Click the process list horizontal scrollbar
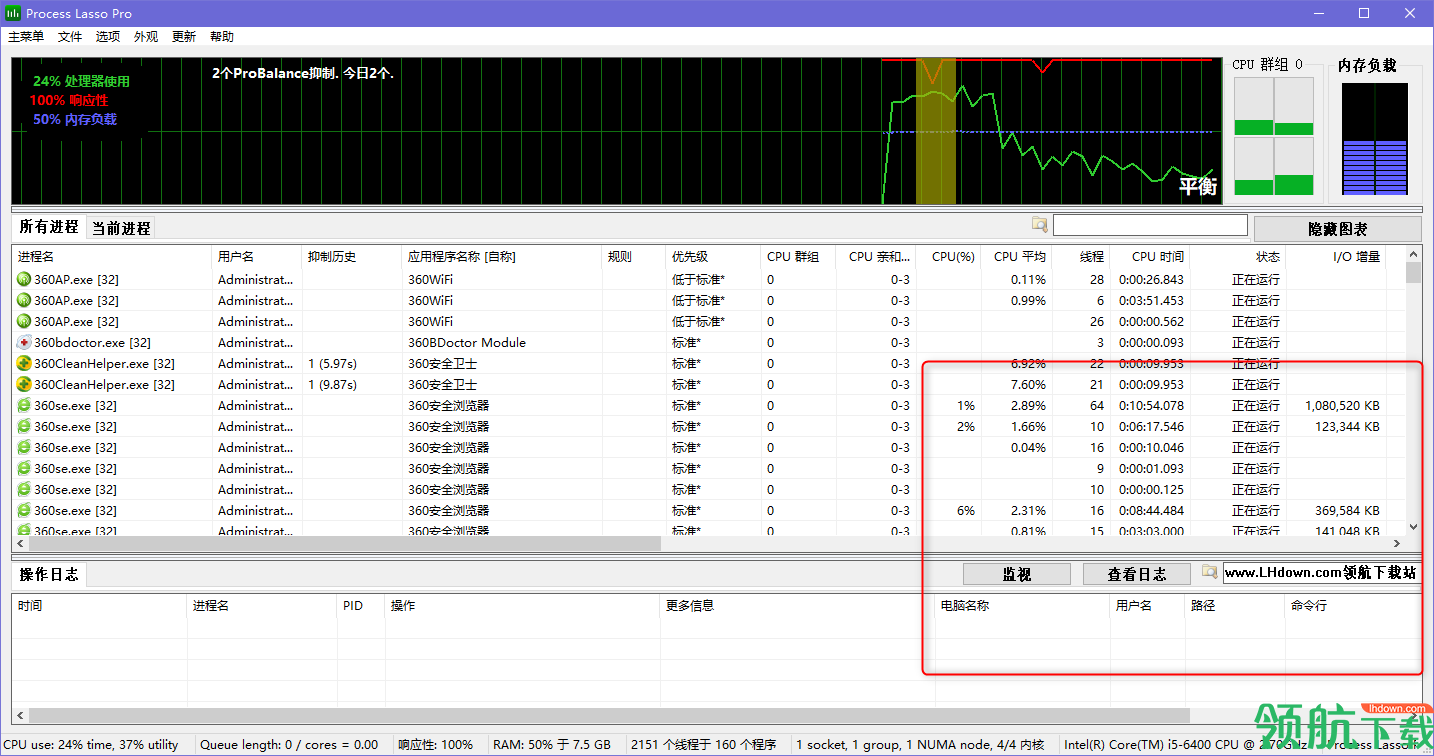The image size is (1434, 756). coord(343,544)
